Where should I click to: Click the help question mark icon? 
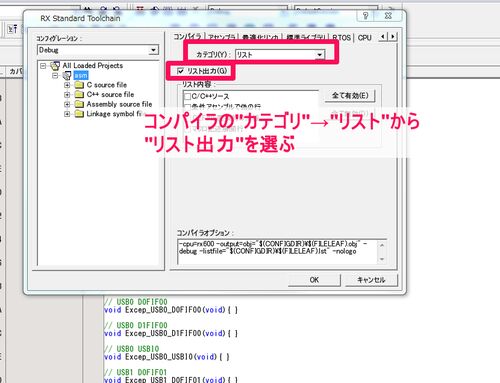tap(366, 15)
